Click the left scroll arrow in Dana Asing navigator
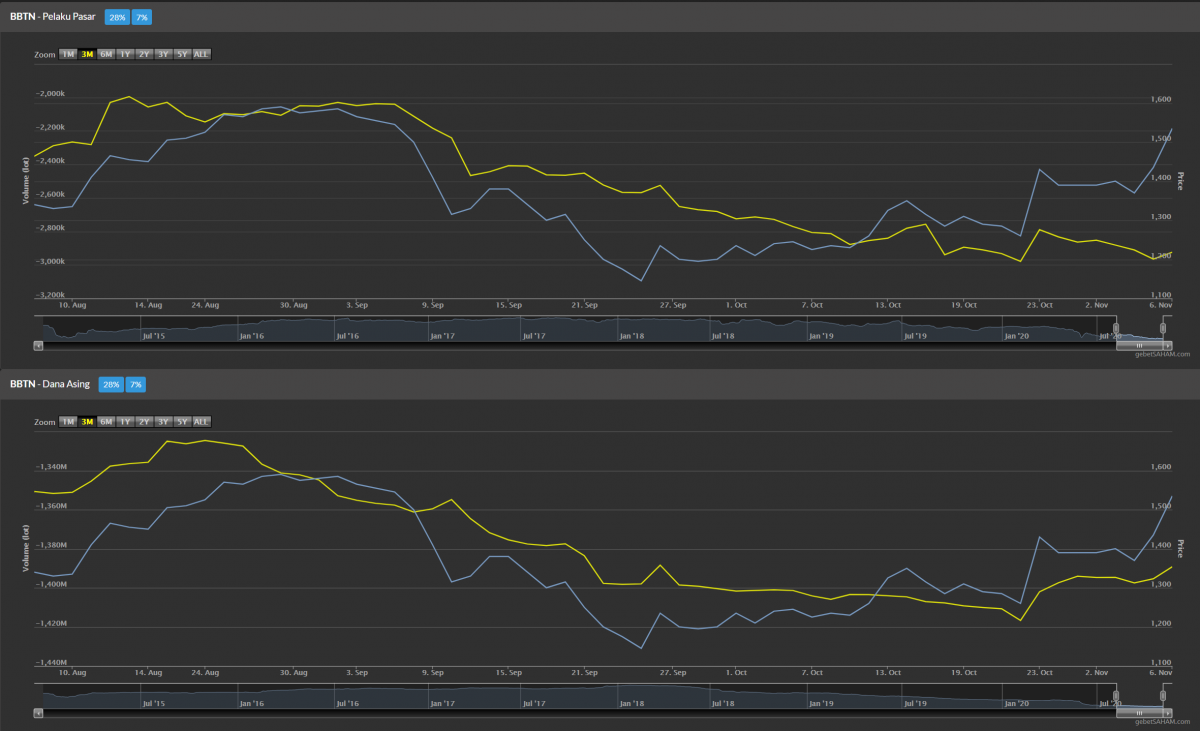 tap(38, 713)
